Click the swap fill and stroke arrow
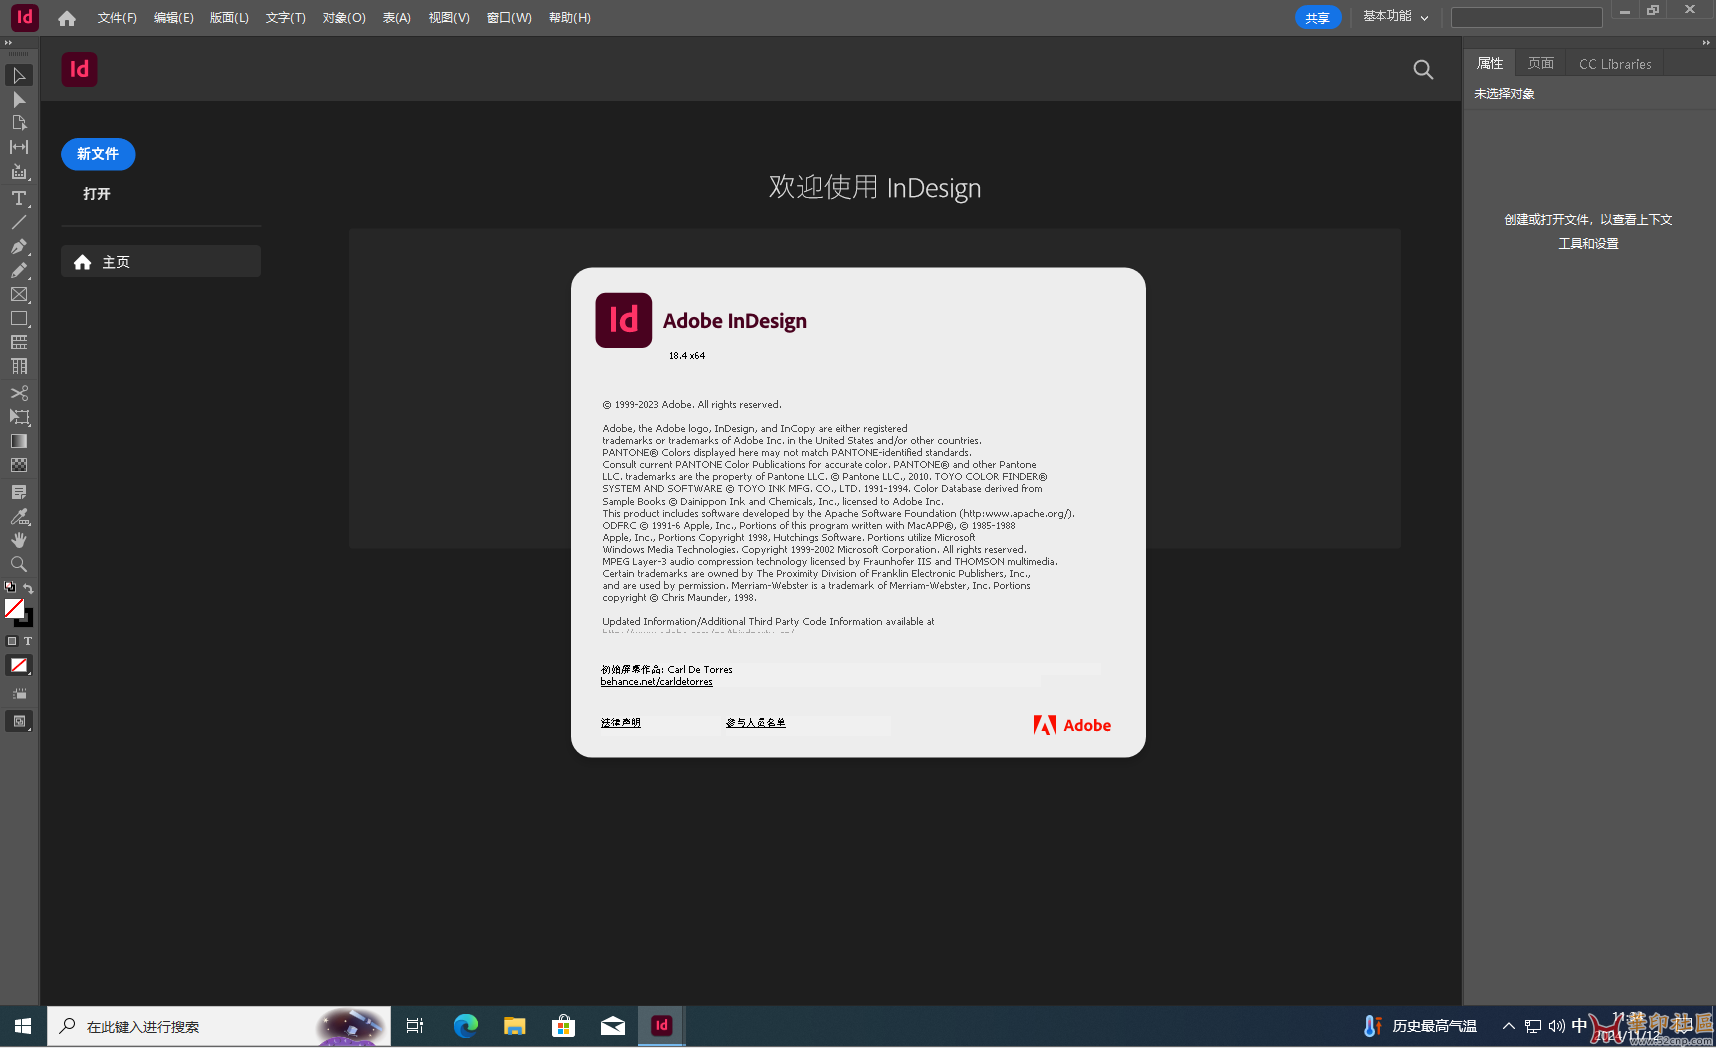 tap(28, 588)
